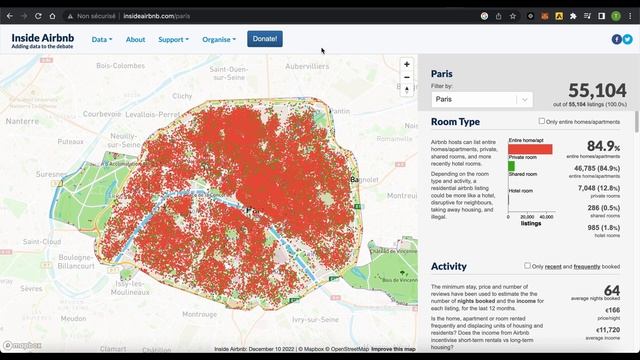
Task: Enable Only entire homes/apartments checkbox
Action: pyautogui.click(x=542, y=121)
